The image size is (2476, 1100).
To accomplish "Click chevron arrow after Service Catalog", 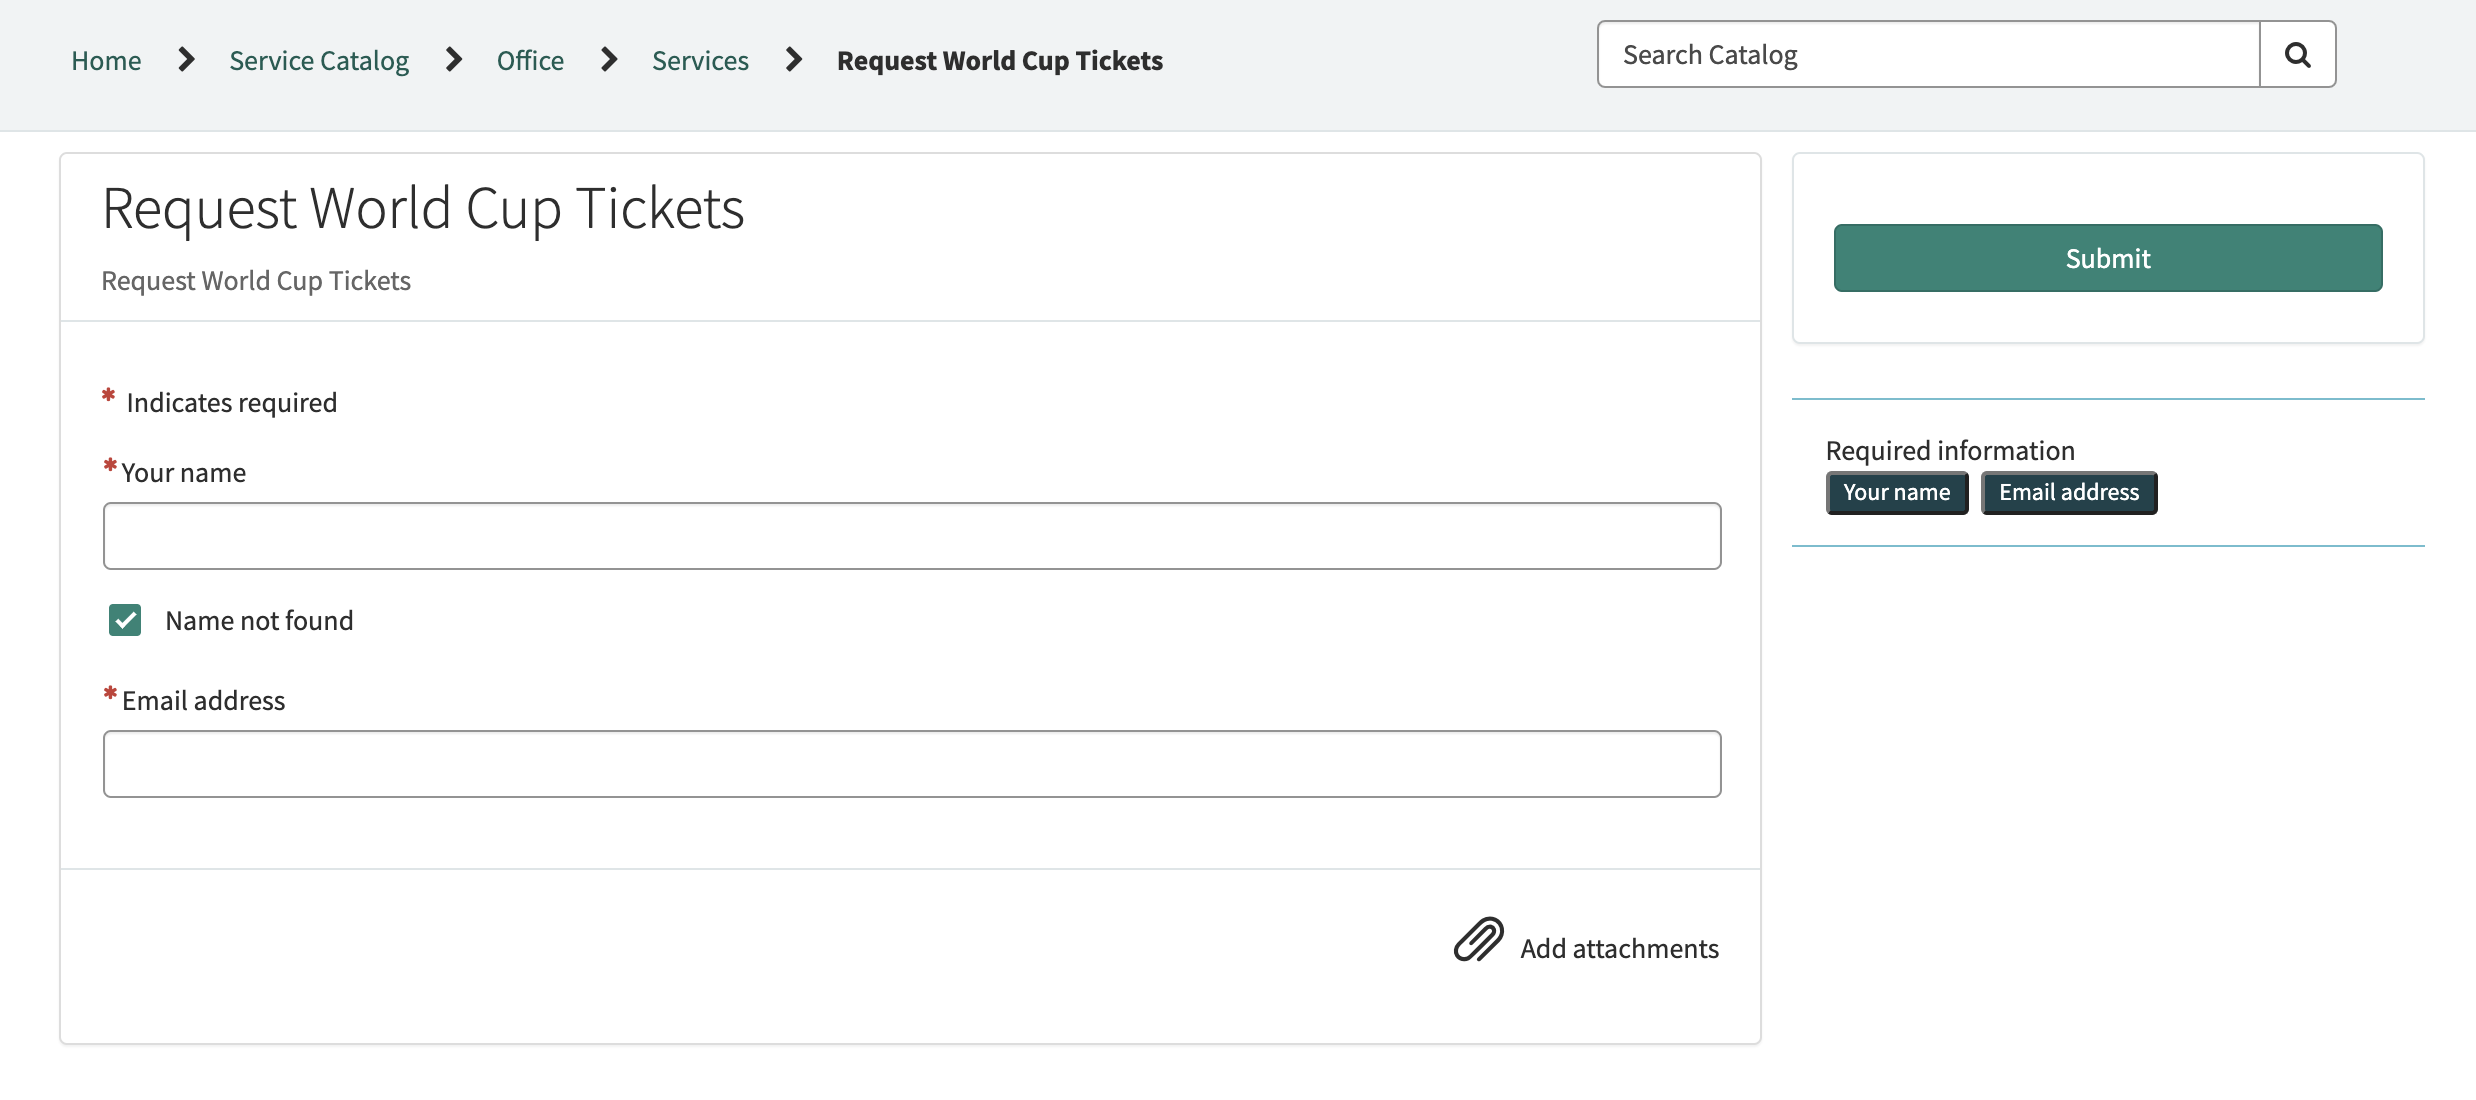I will (454, 60).
